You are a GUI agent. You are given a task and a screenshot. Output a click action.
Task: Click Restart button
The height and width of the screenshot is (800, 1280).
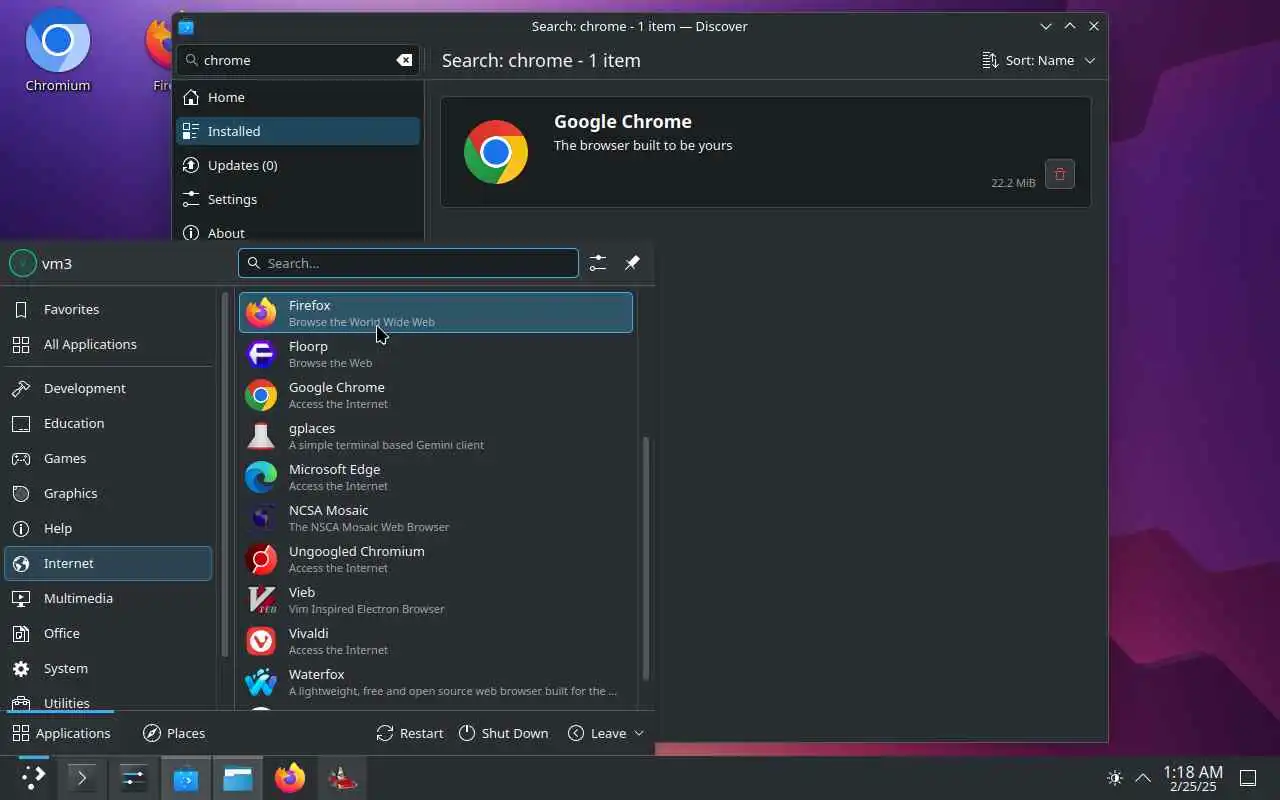(410, 733)
